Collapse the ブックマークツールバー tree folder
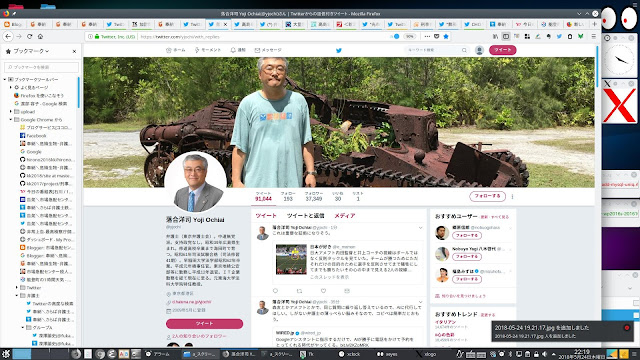Screen dimensions: 640x360 click(x=5, y=79)
